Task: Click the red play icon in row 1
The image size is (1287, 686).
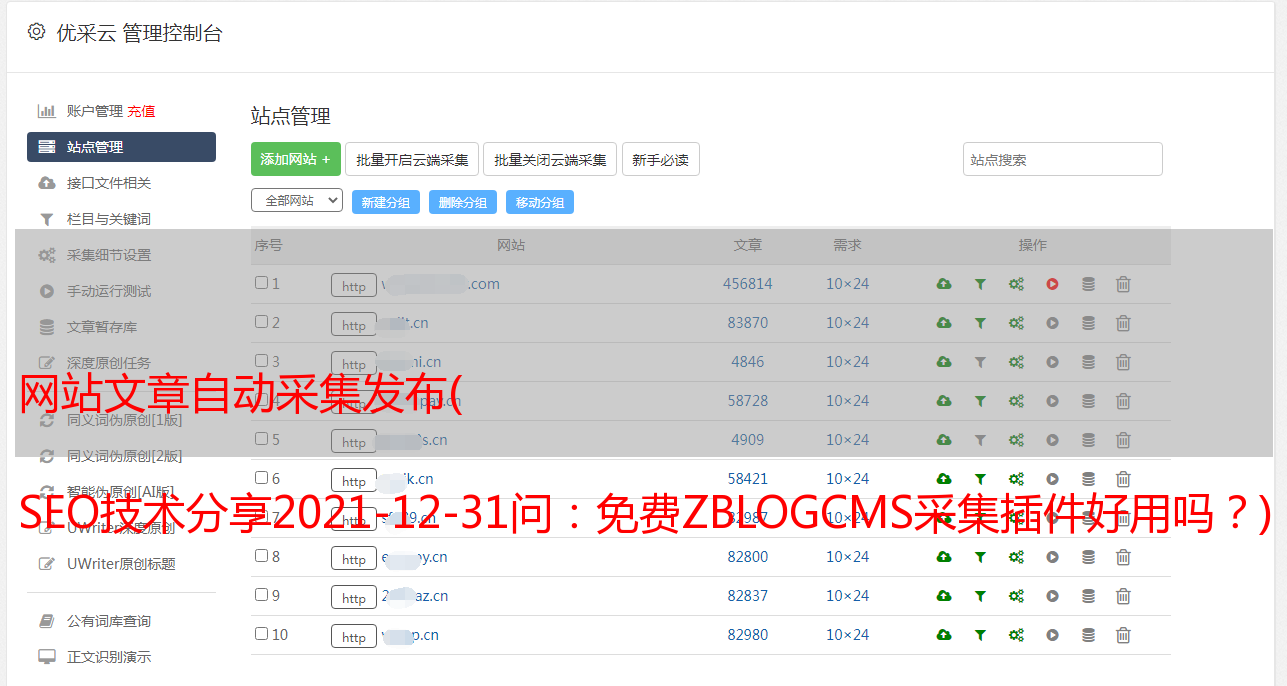Action: (1052, 284)
